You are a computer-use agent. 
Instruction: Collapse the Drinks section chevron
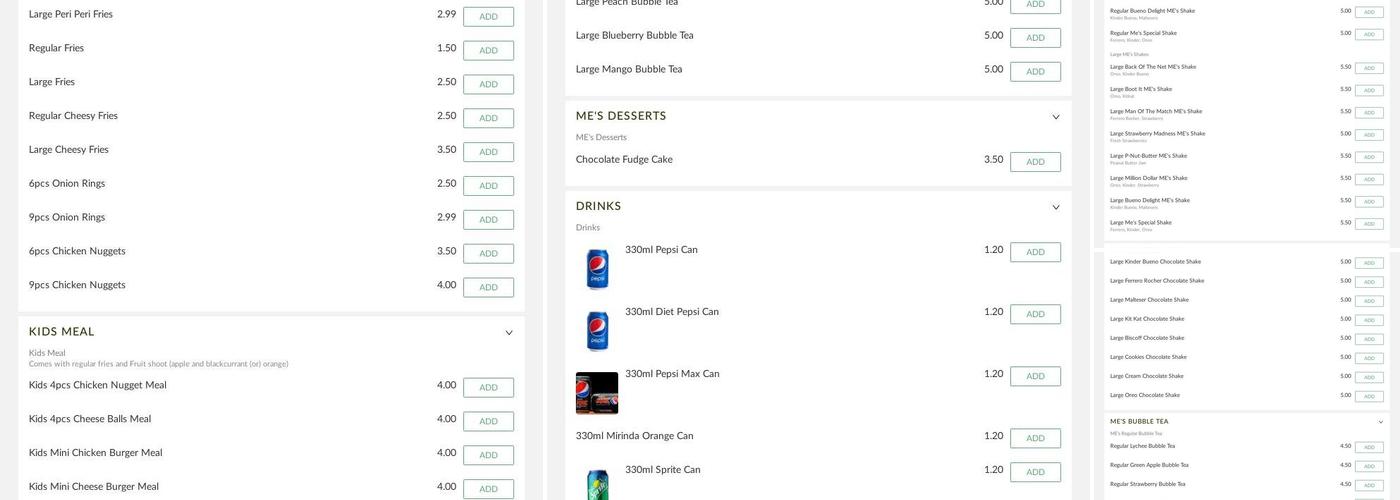tap(1055, 207)
